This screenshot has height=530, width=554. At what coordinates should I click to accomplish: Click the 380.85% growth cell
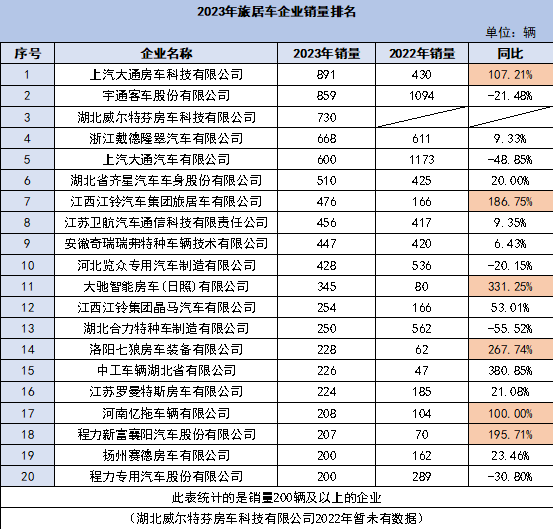(x=511, y=371)
